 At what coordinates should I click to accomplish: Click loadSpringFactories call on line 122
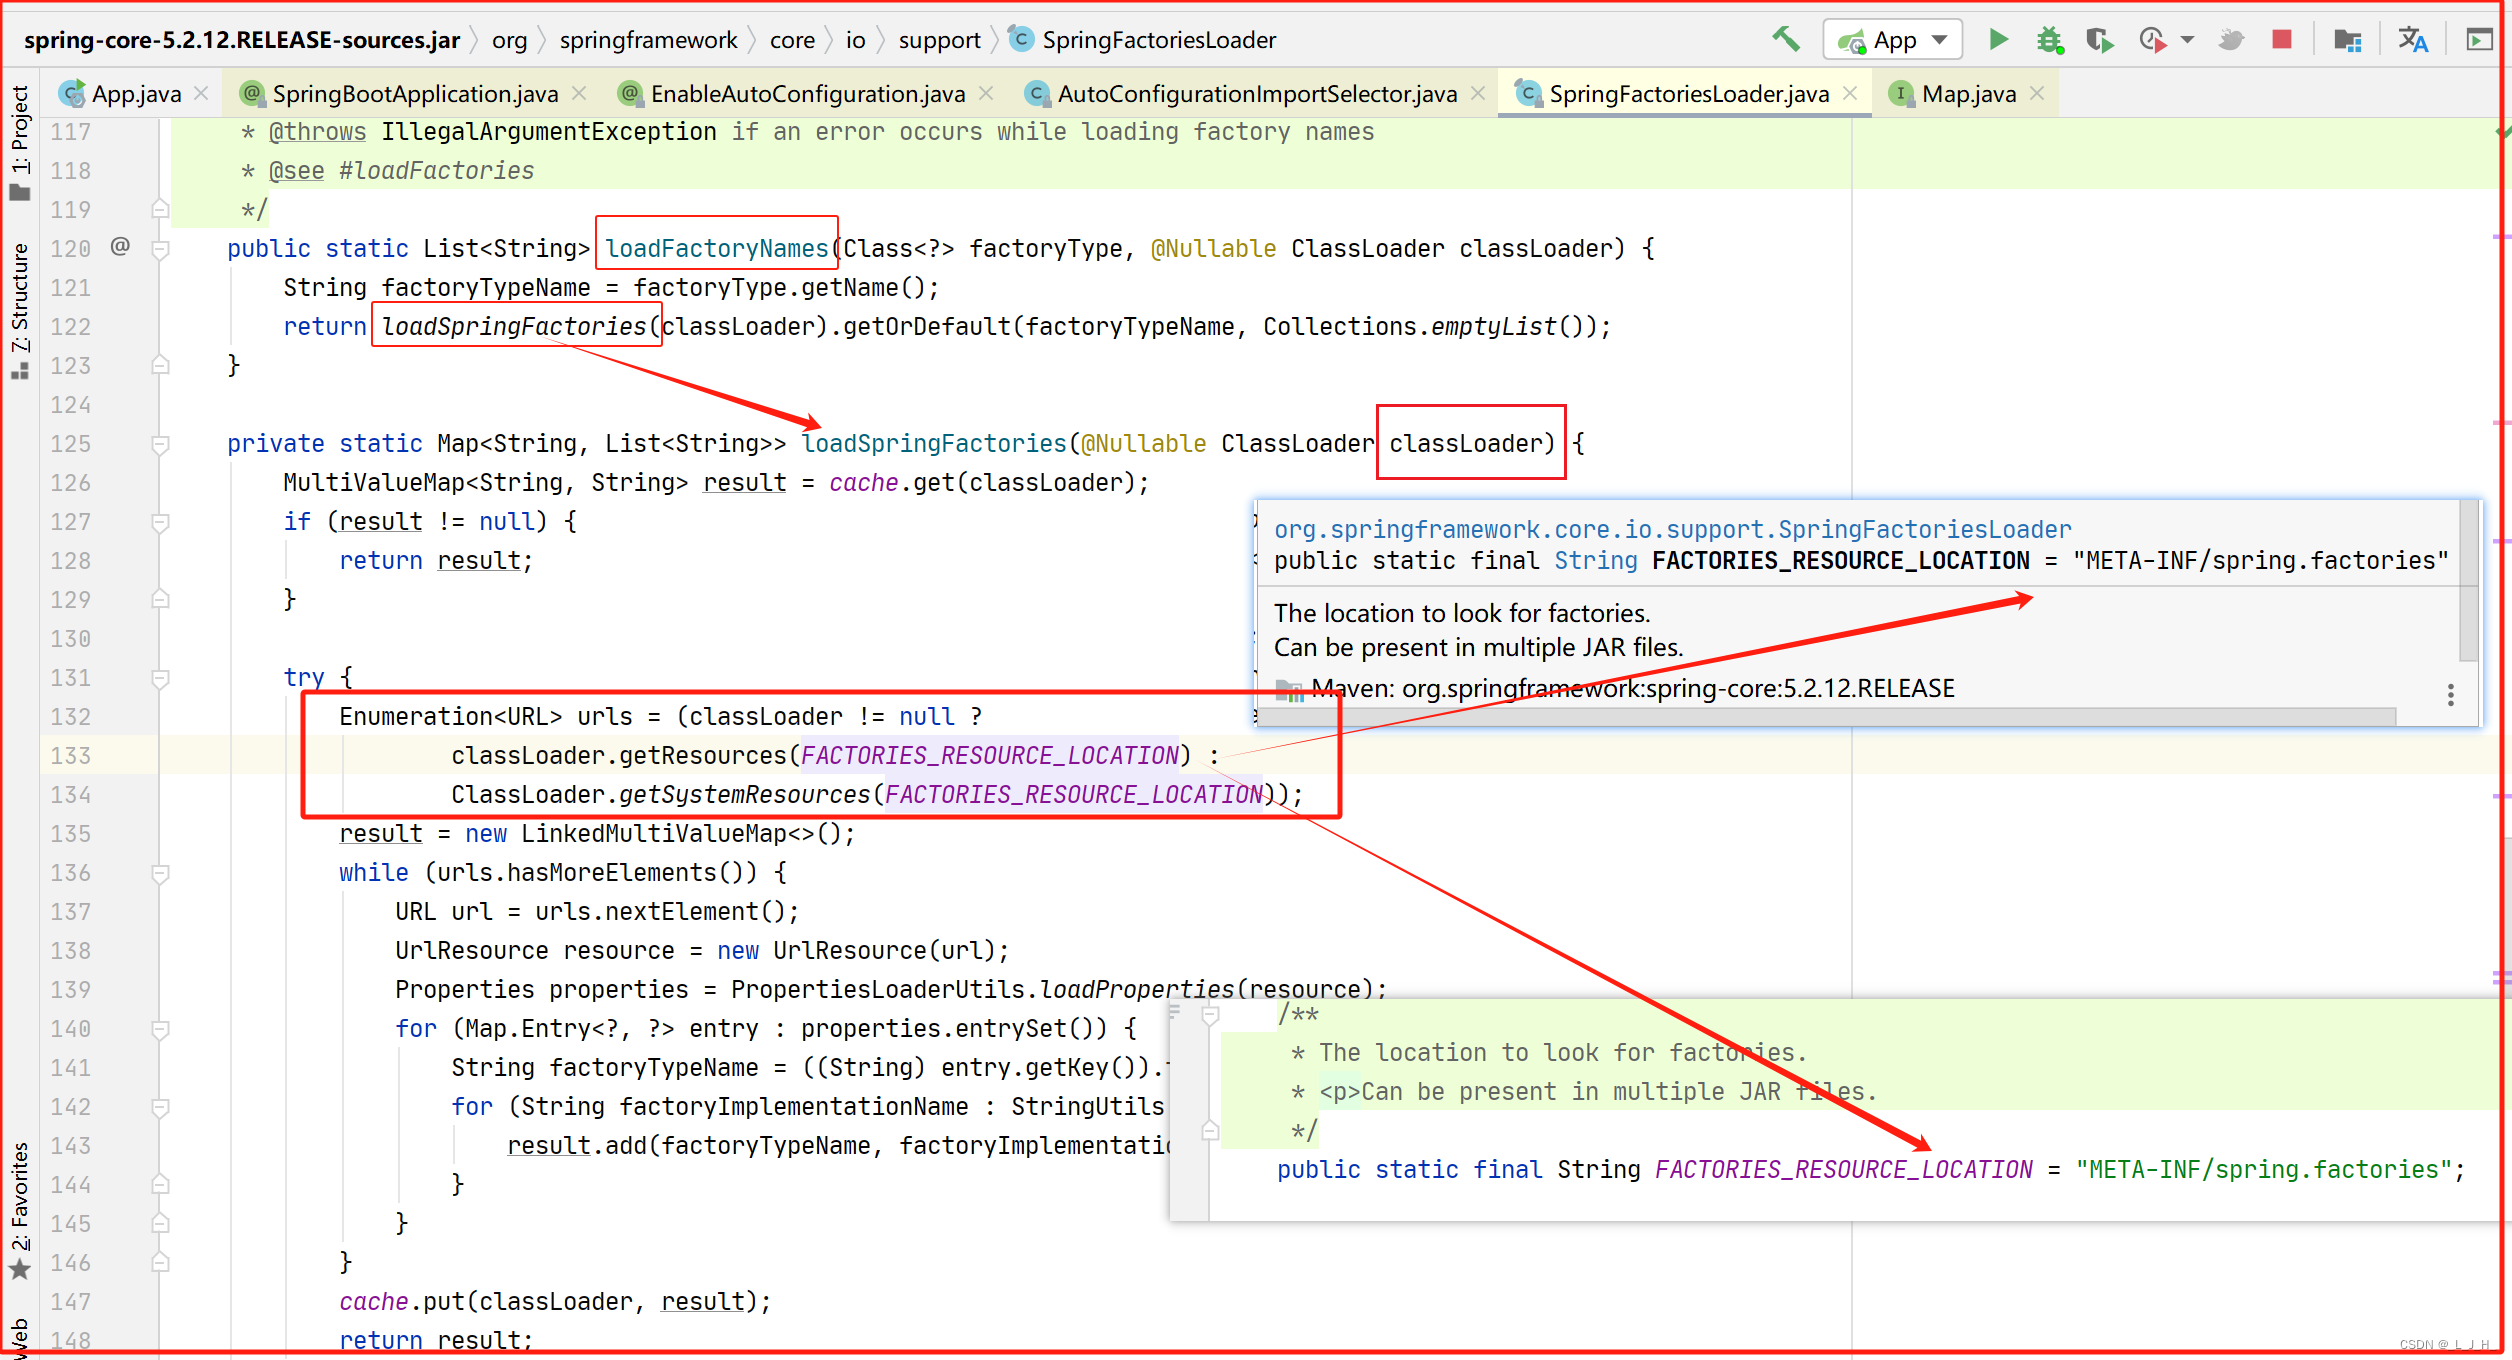click(x=514, y=327)
